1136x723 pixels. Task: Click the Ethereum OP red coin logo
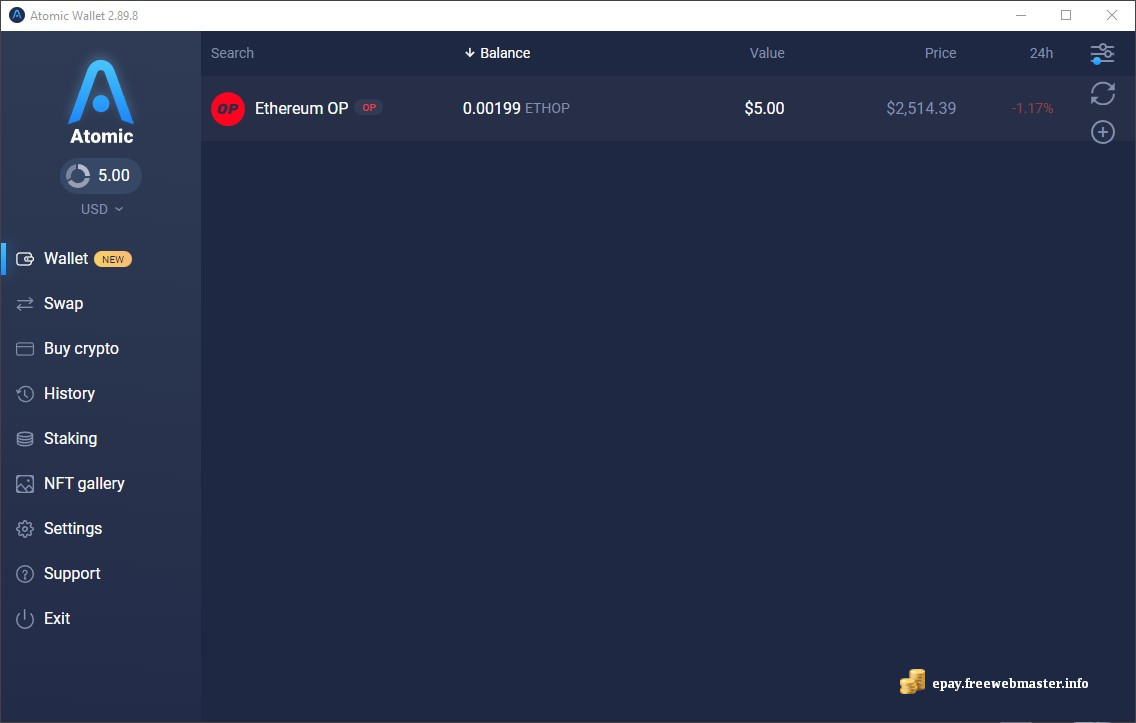pyautogui.click(x=227, y=109)
